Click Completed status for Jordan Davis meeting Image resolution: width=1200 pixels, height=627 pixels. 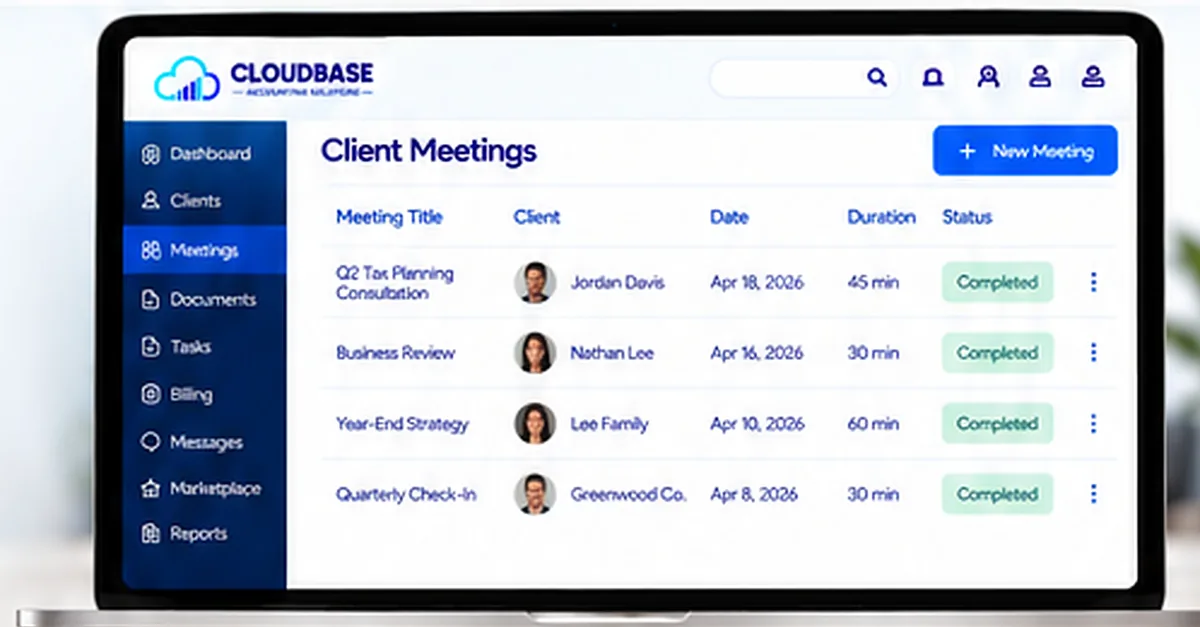pyautogui.click(x=997, y=282)
